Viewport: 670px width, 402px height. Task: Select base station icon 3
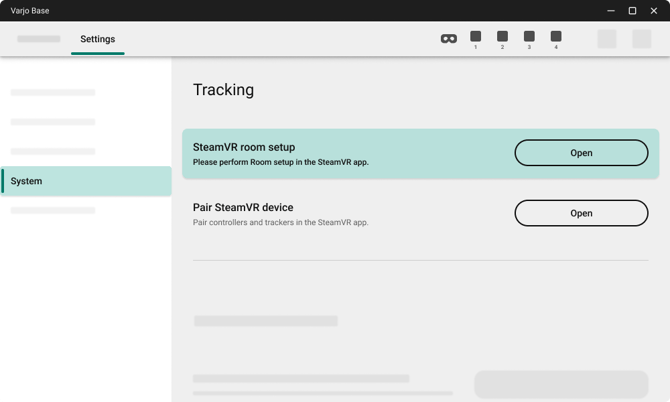[x=529, y=37]
